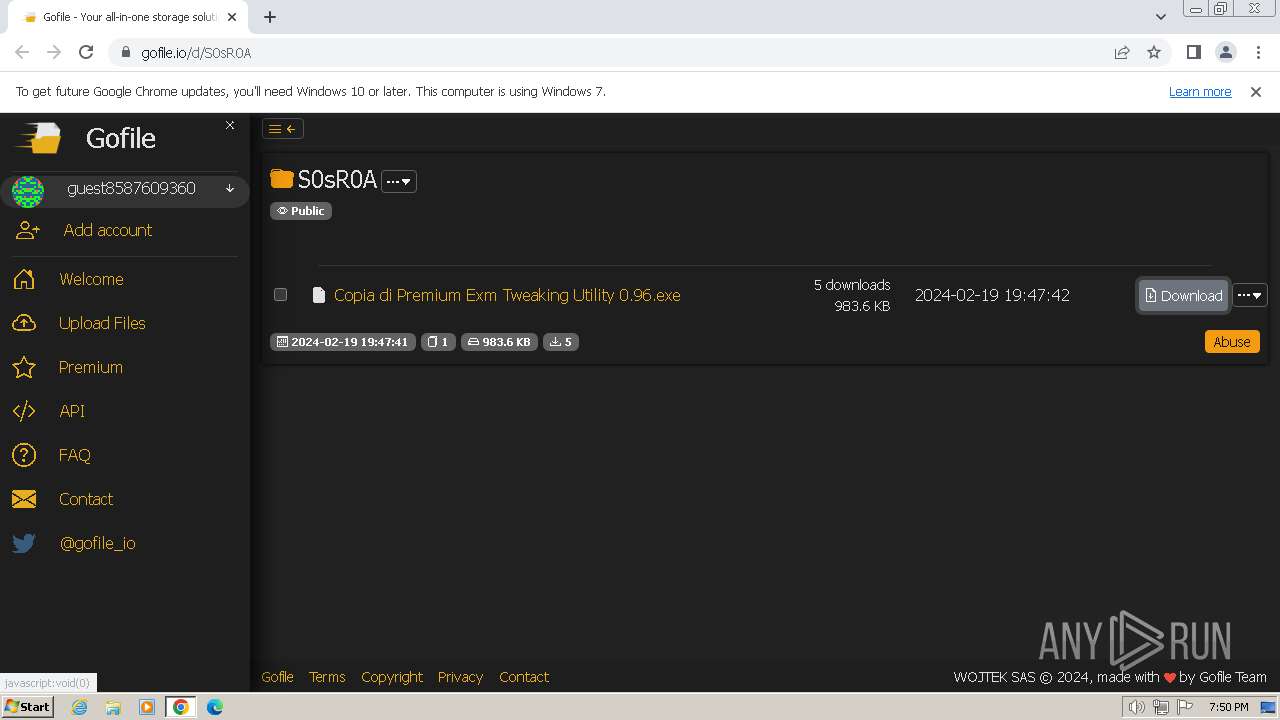Toggle the sidebar with hamburger arrow button
This screenshot has width=1280, height=720.
(282, 129)
